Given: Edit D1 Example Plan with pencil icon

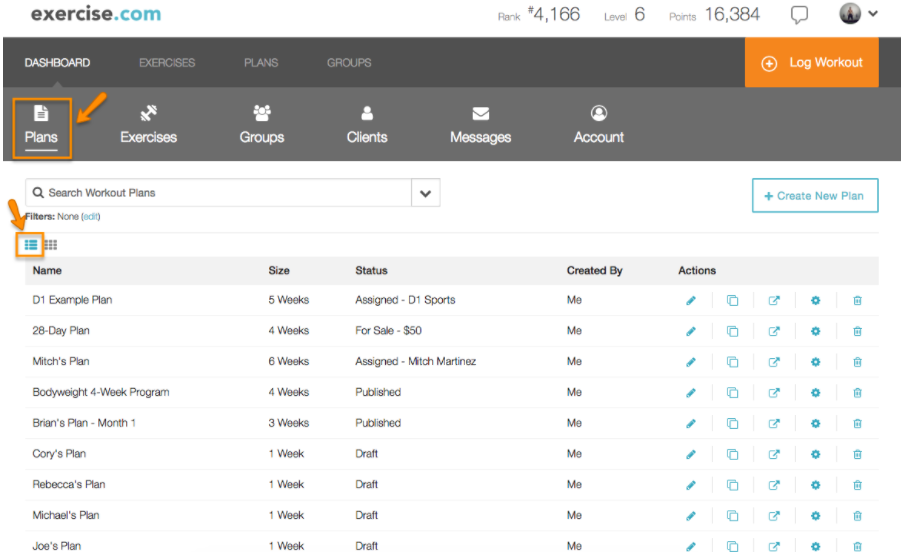Looking at the screenshot, I should (x=691, y=300).
